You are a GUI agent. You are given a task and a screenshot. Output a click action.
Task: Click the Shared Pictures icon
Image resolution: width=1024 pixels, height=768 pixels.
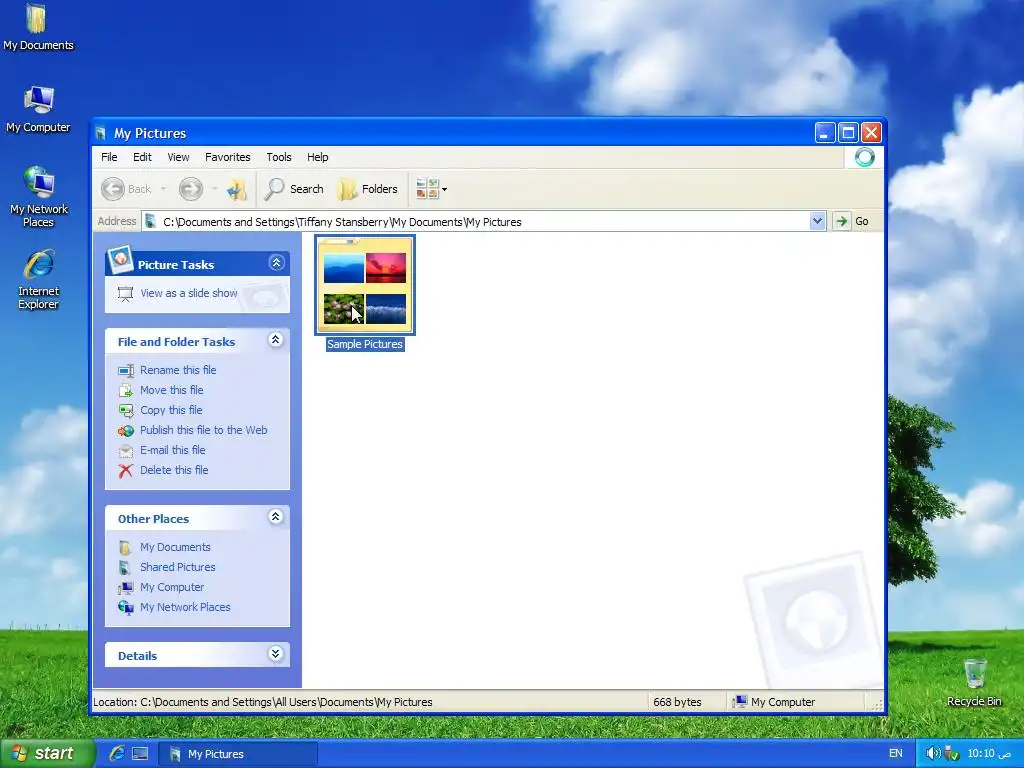click(x=125, y=568)
